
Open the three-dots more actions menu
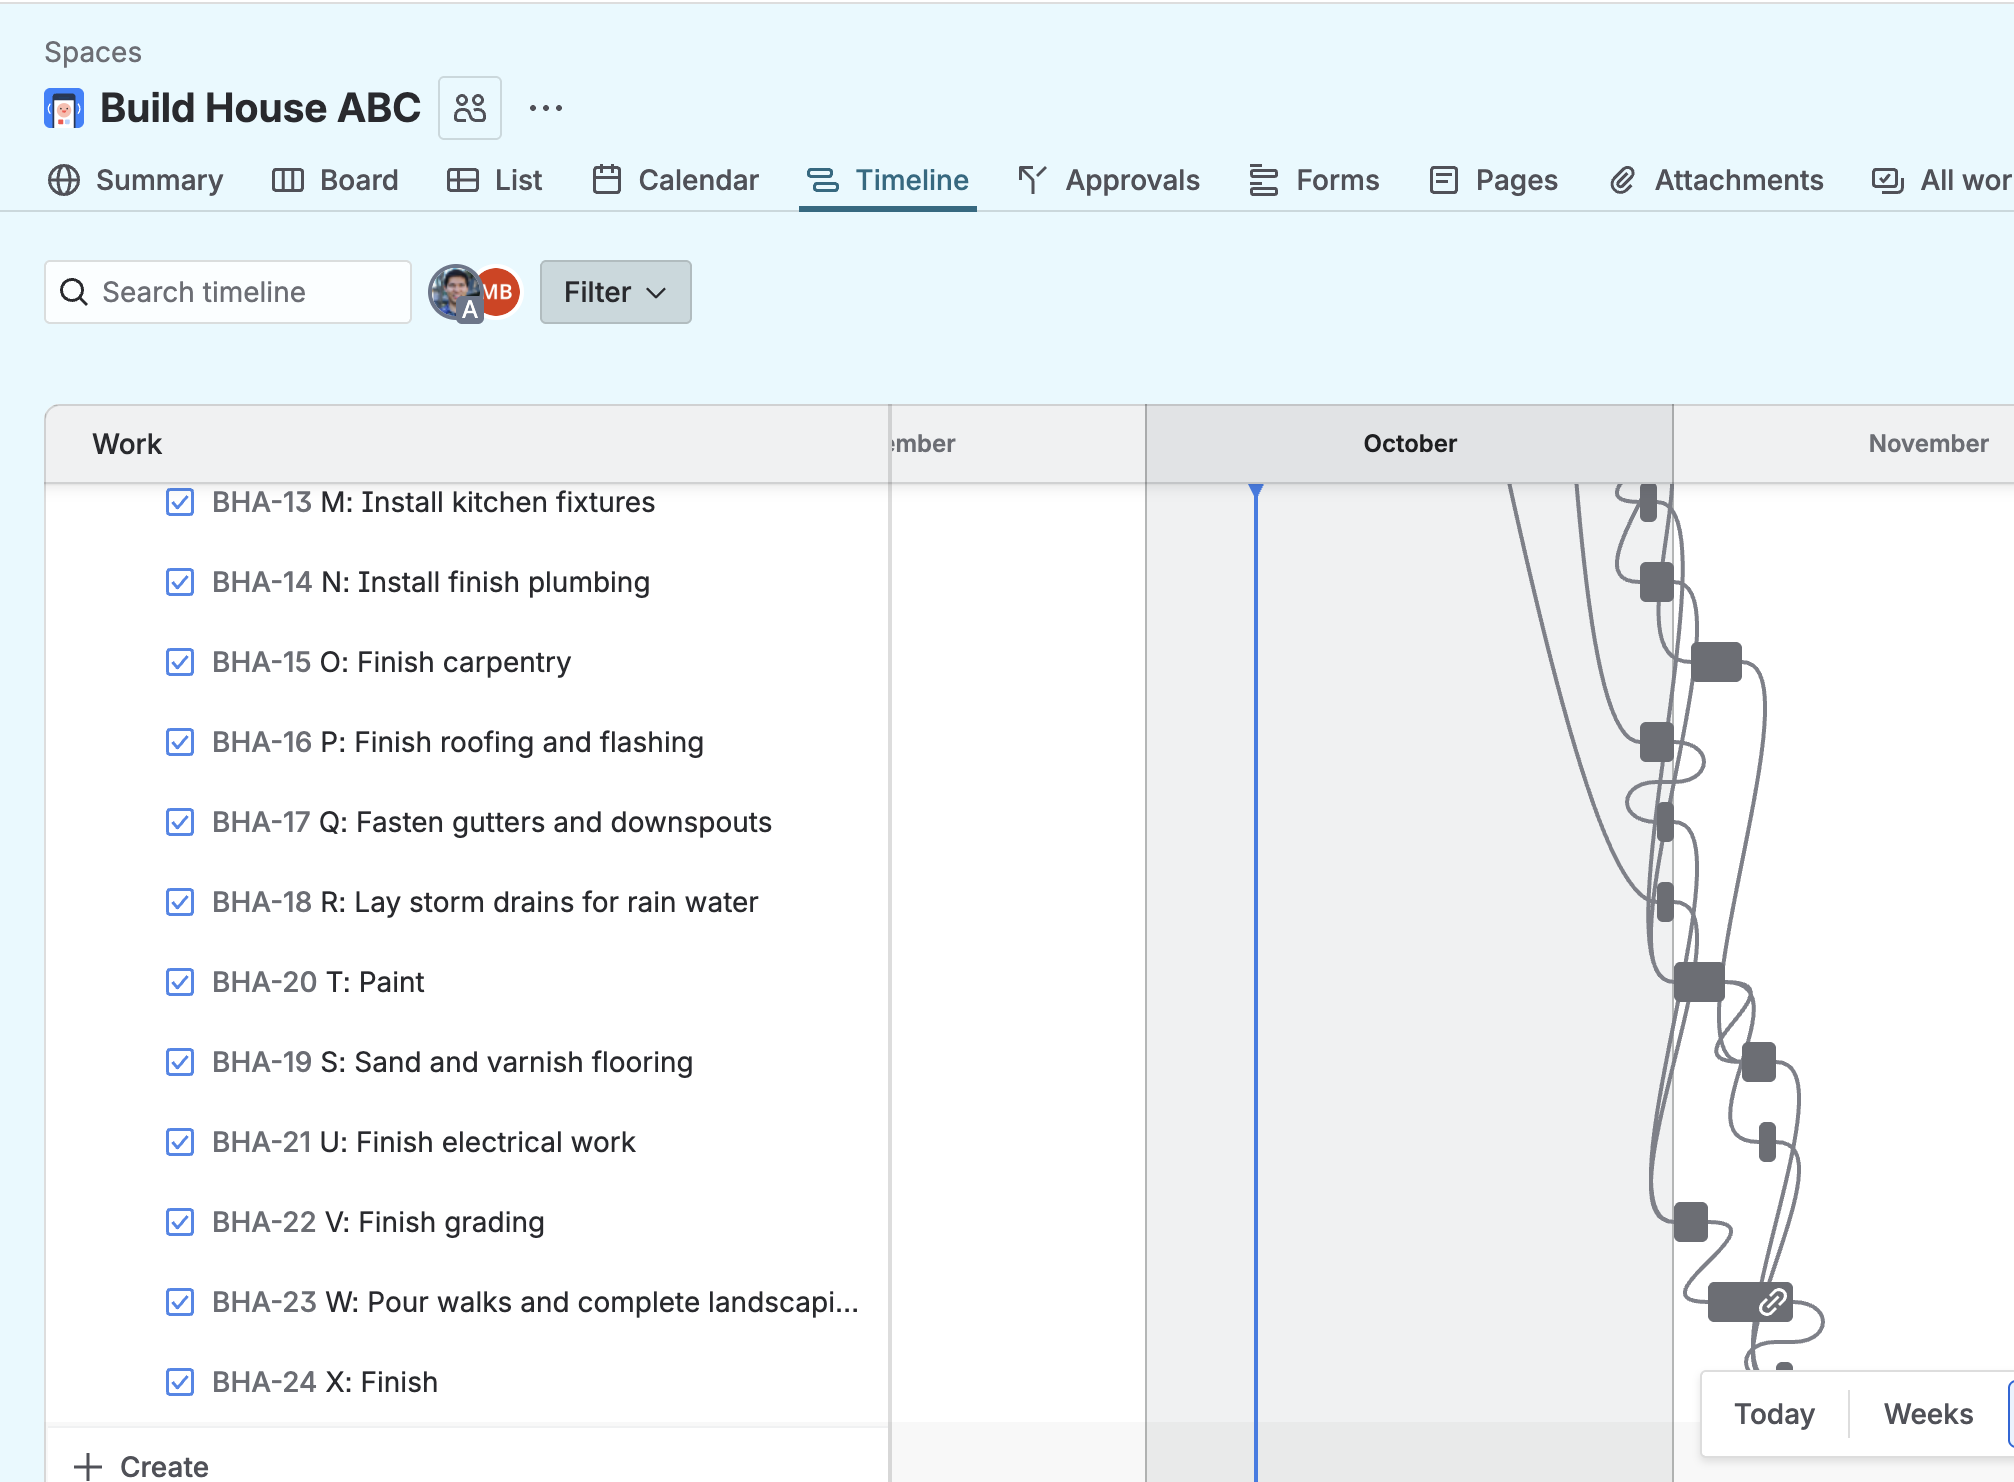pos(545,108)
